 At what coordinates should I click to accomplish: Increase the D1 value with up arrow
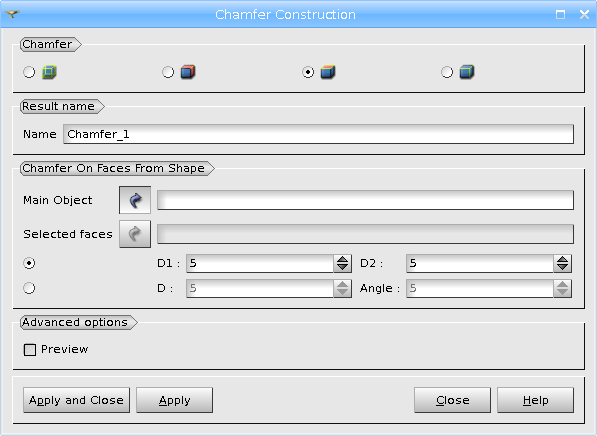pyautogui.click(x=342, y=259)
